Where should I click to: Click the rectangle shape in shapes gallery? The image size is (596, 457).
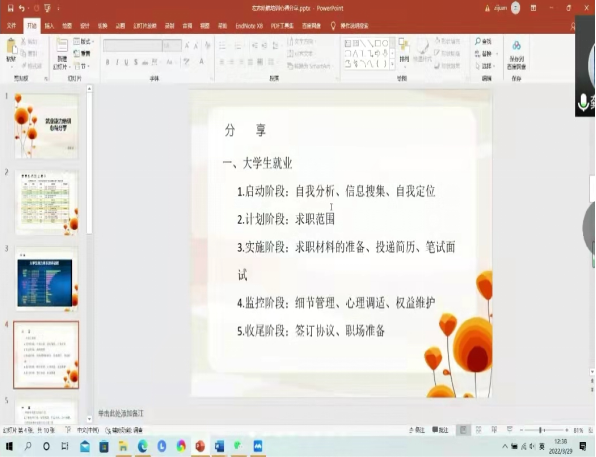click(378, 43)
